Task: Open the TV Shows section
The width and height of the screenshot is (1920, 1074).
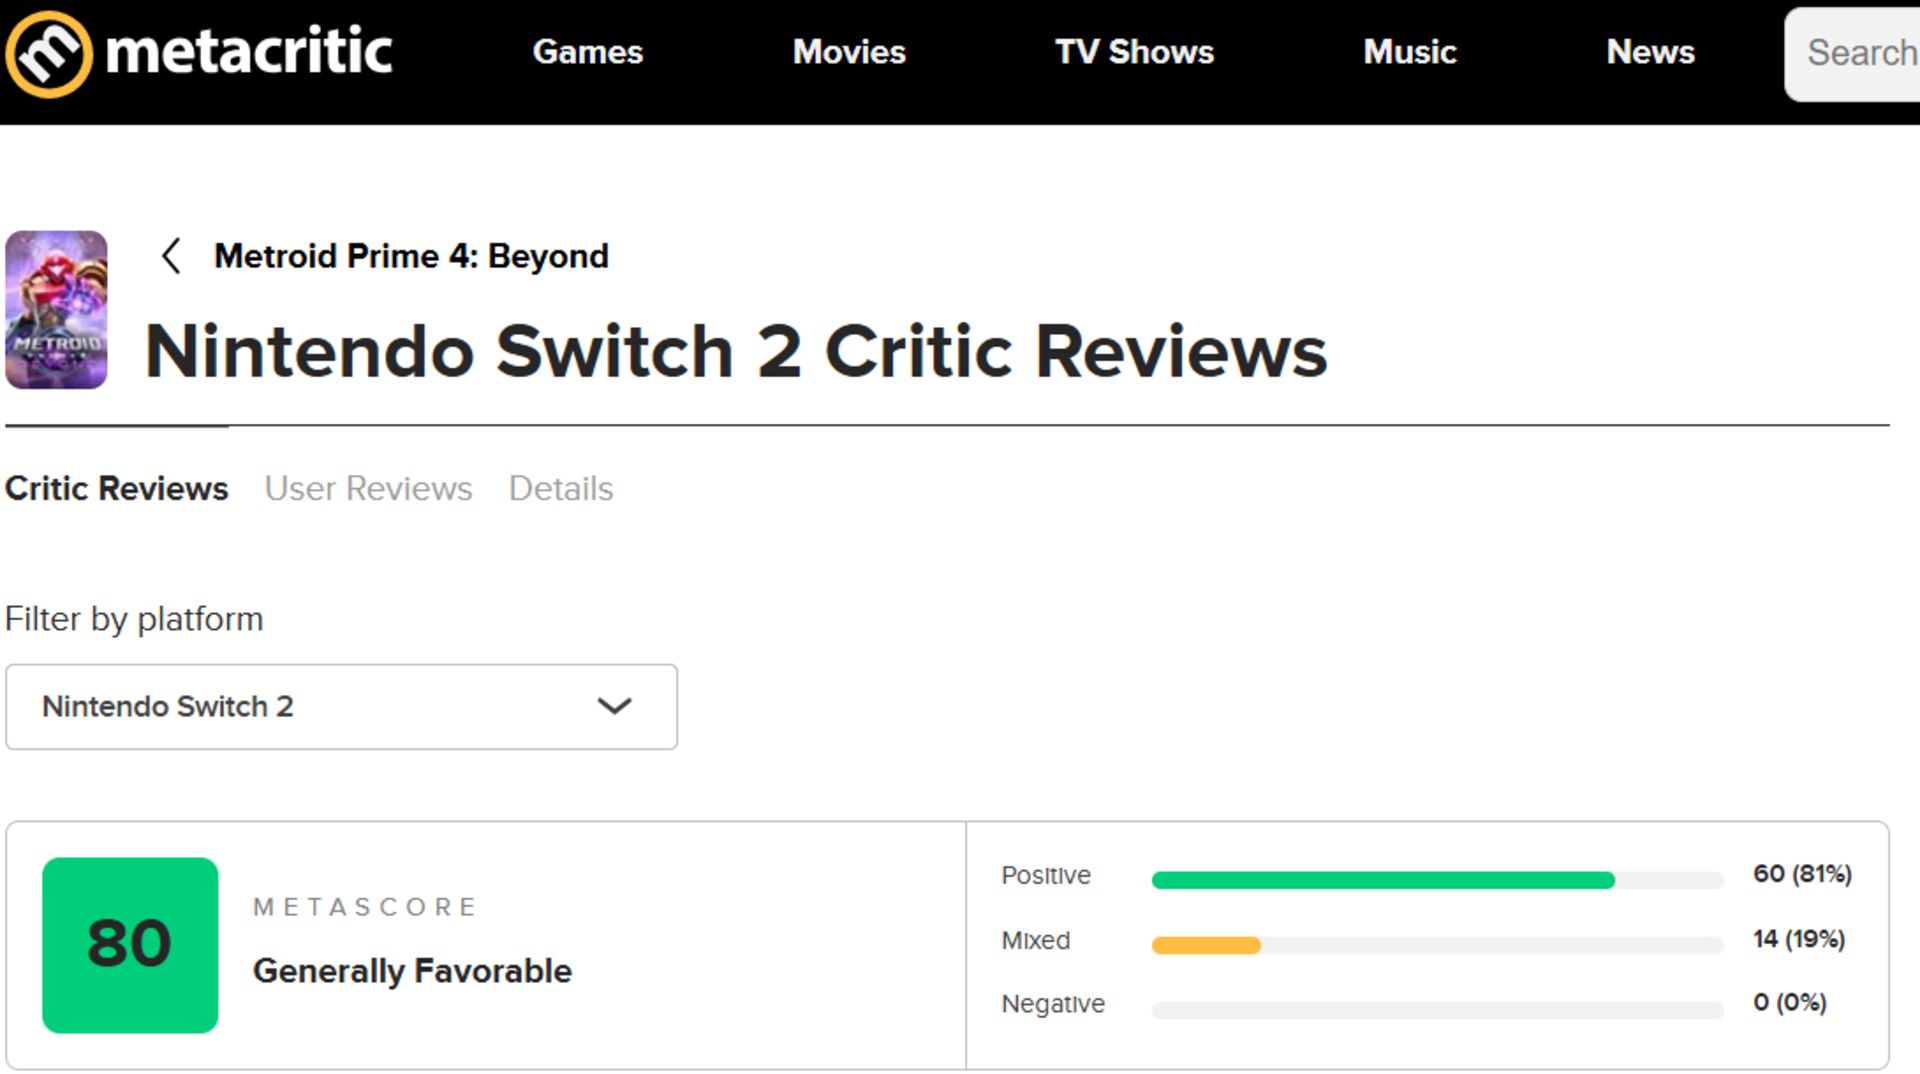Action: click(x=1134, y=52)
